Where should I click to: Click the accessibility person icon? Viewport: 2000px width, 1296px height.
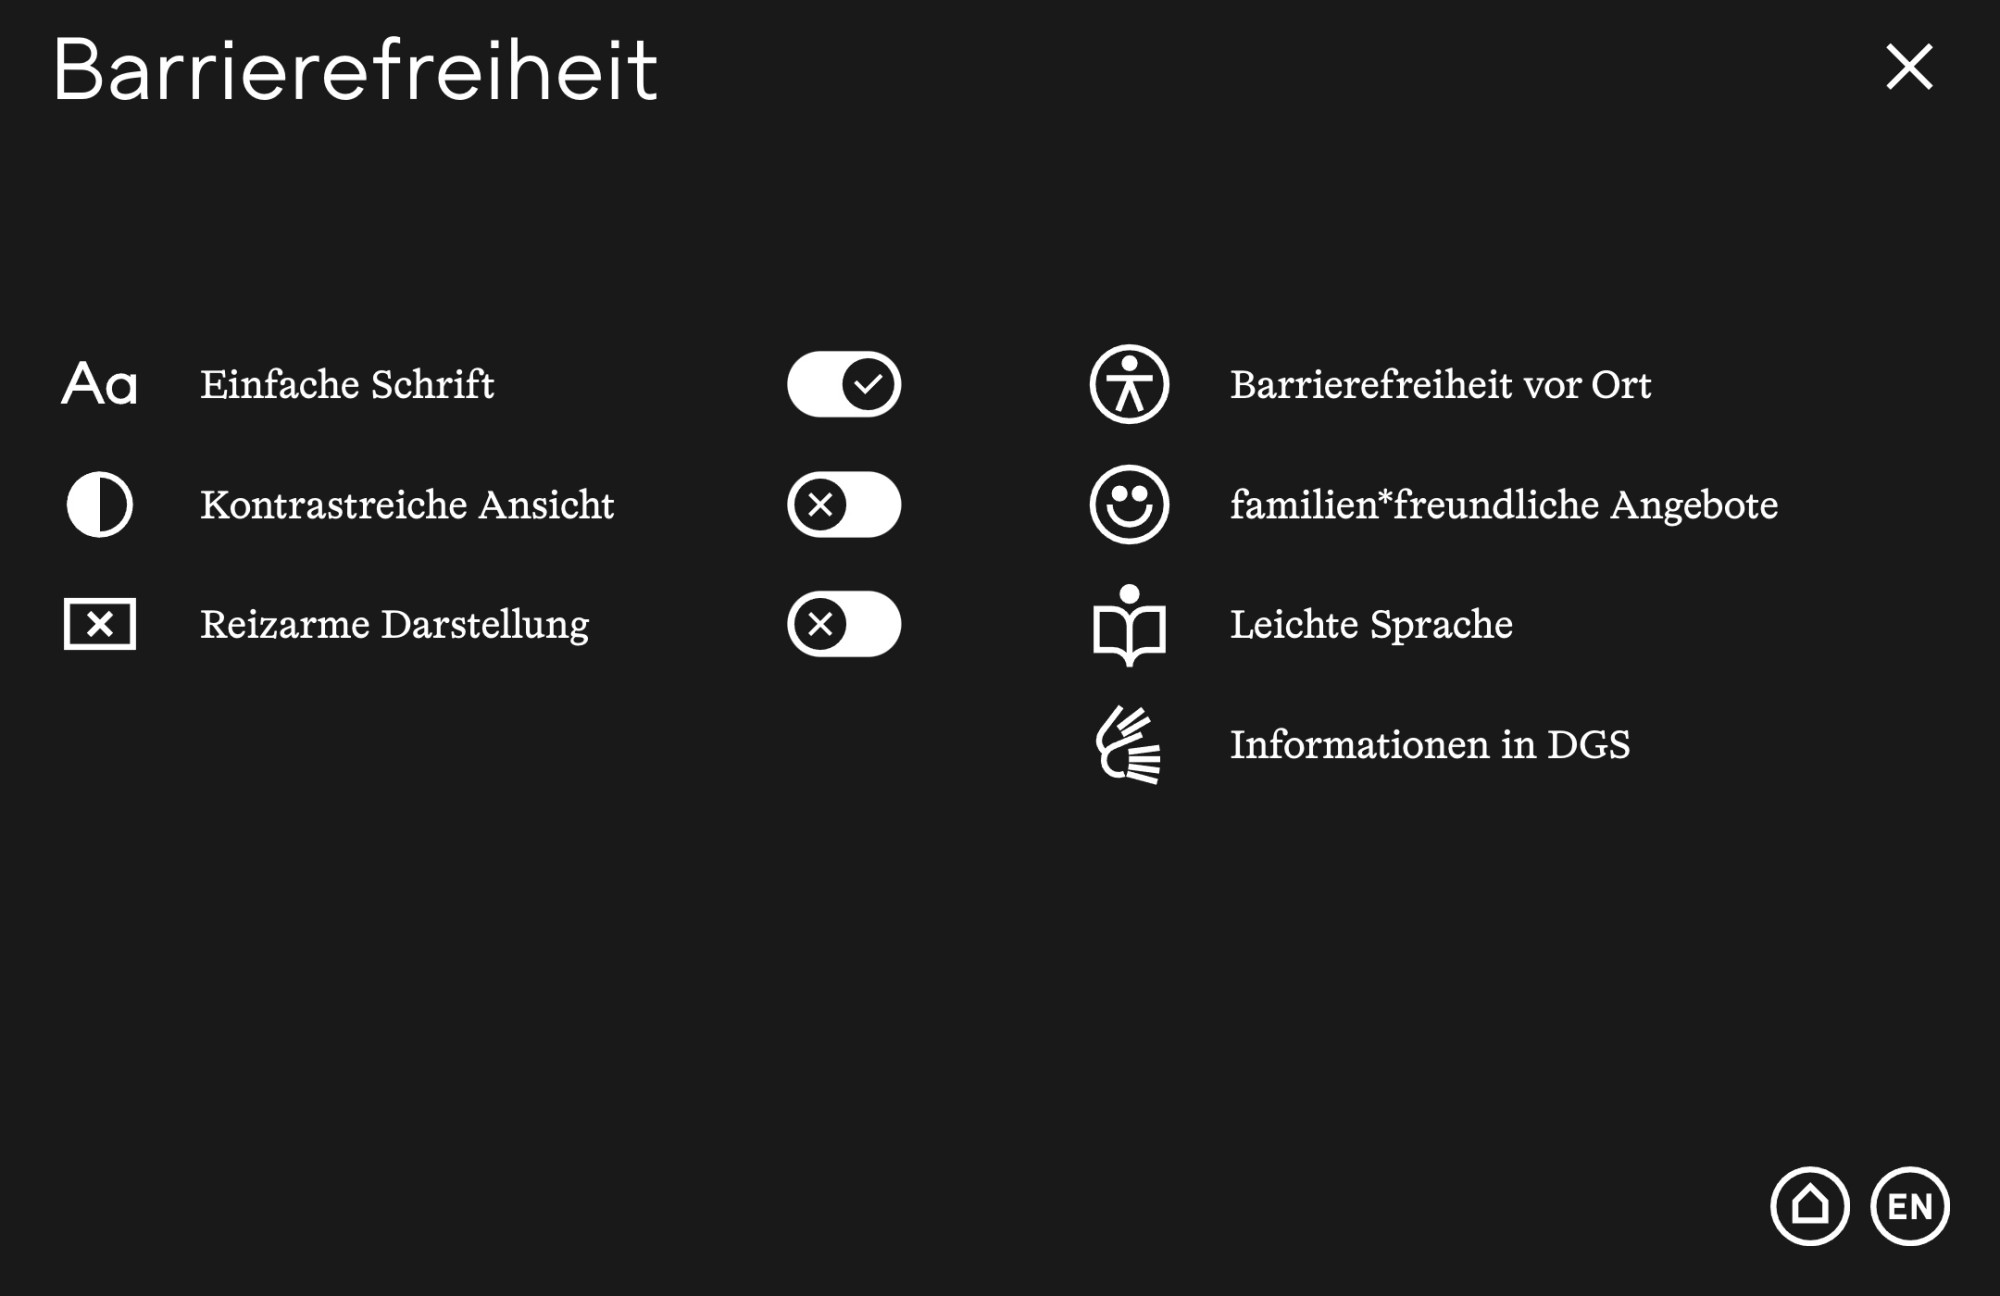click(1129, 384)
